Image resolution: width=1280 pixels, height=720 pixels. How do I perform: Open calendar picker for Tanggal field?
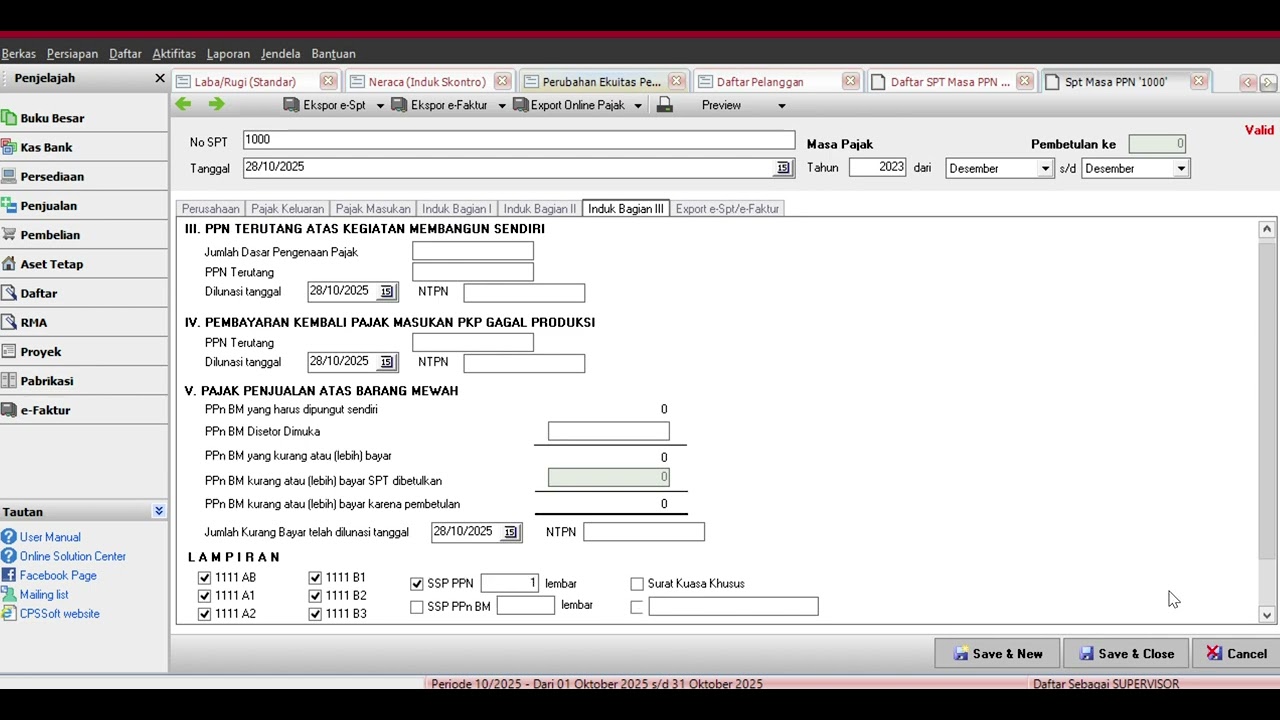tap(783, 168)
